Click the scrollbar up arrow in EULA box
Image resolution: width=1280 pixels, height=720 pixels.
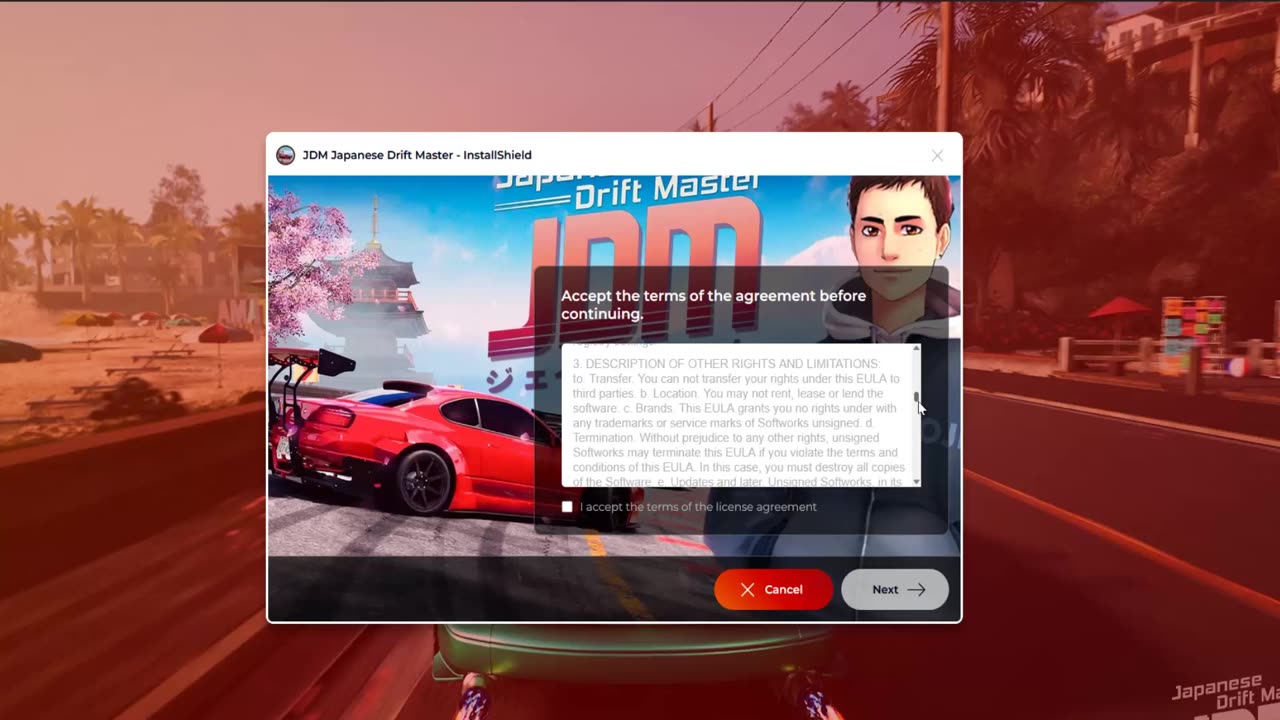pos(916,349)
